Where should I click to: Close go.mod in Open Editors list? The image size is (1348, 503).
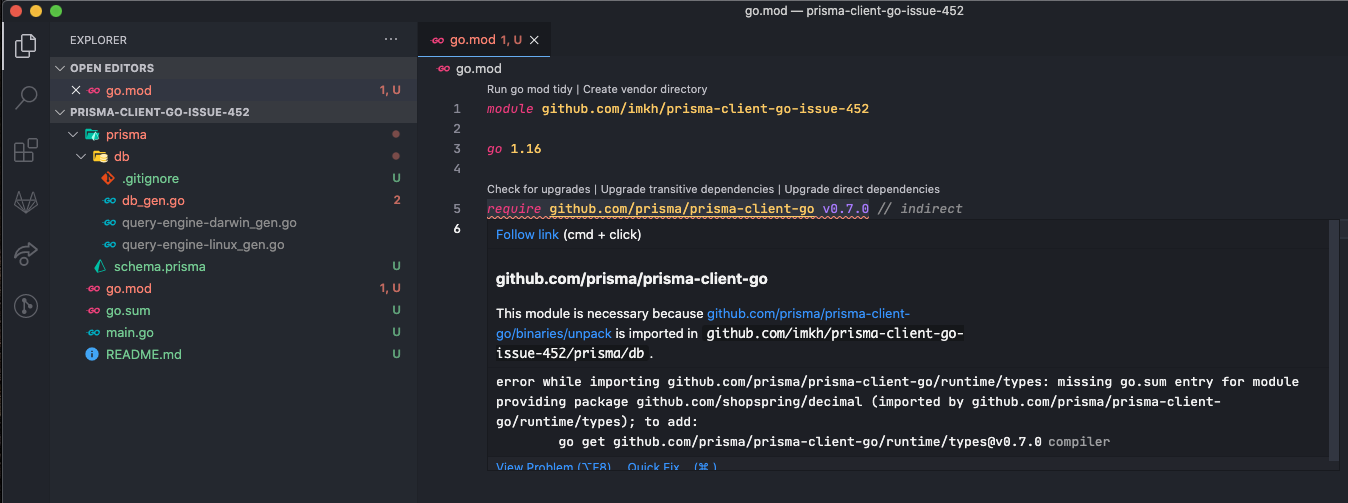pos(76,90)
